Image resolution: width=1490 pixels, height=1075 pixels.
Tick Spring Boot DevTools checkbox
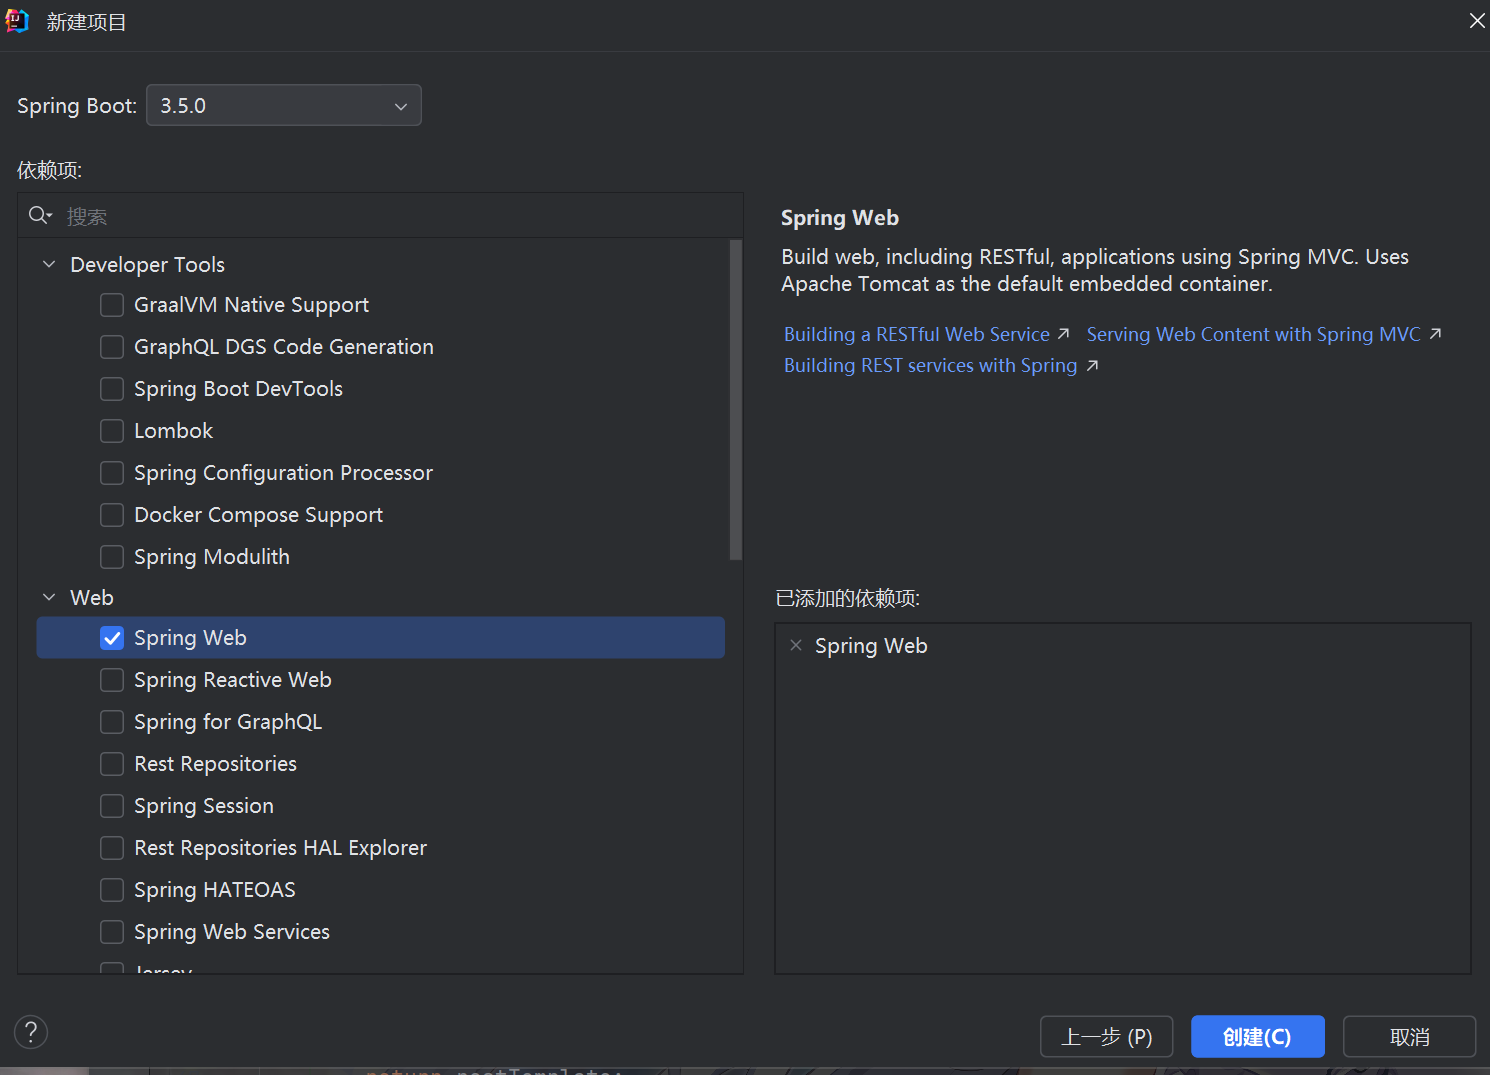pos(112,388)
